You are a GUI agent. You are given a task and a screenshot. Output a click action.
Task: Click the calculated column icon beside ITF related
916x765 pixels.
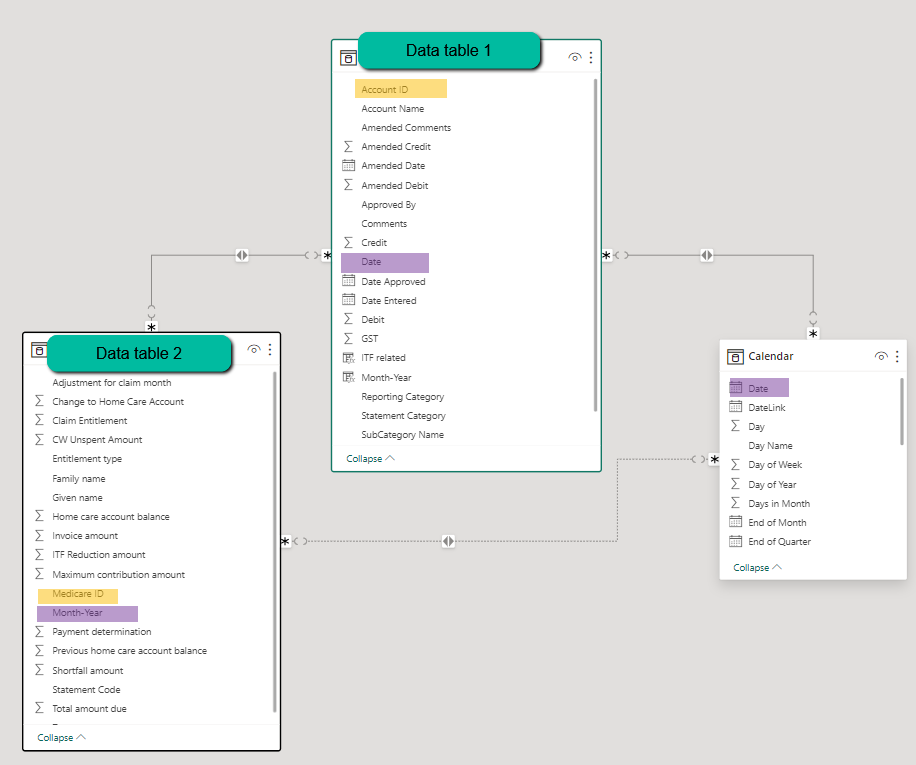tap(348, 357)
